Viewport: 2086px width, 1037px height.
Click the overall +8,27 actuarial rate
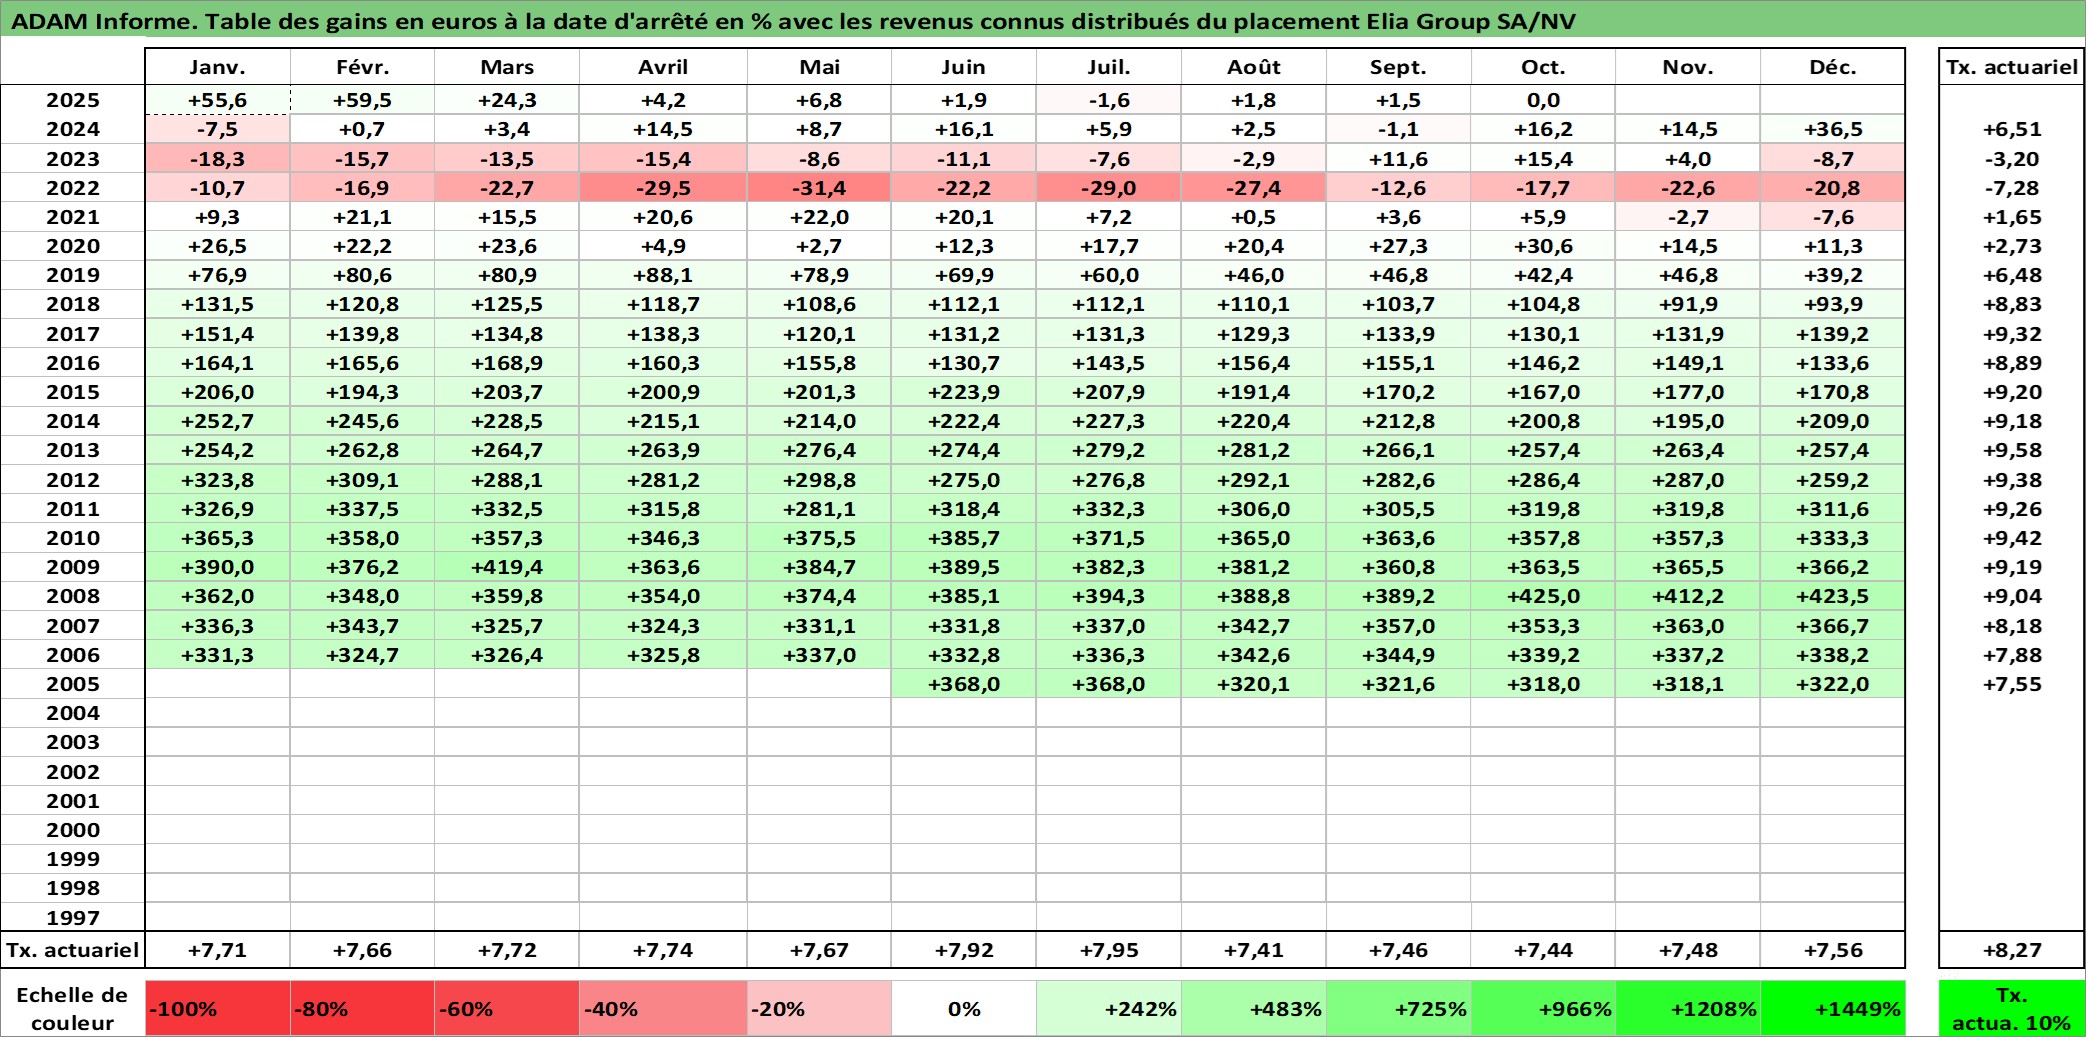[2011, 950]
